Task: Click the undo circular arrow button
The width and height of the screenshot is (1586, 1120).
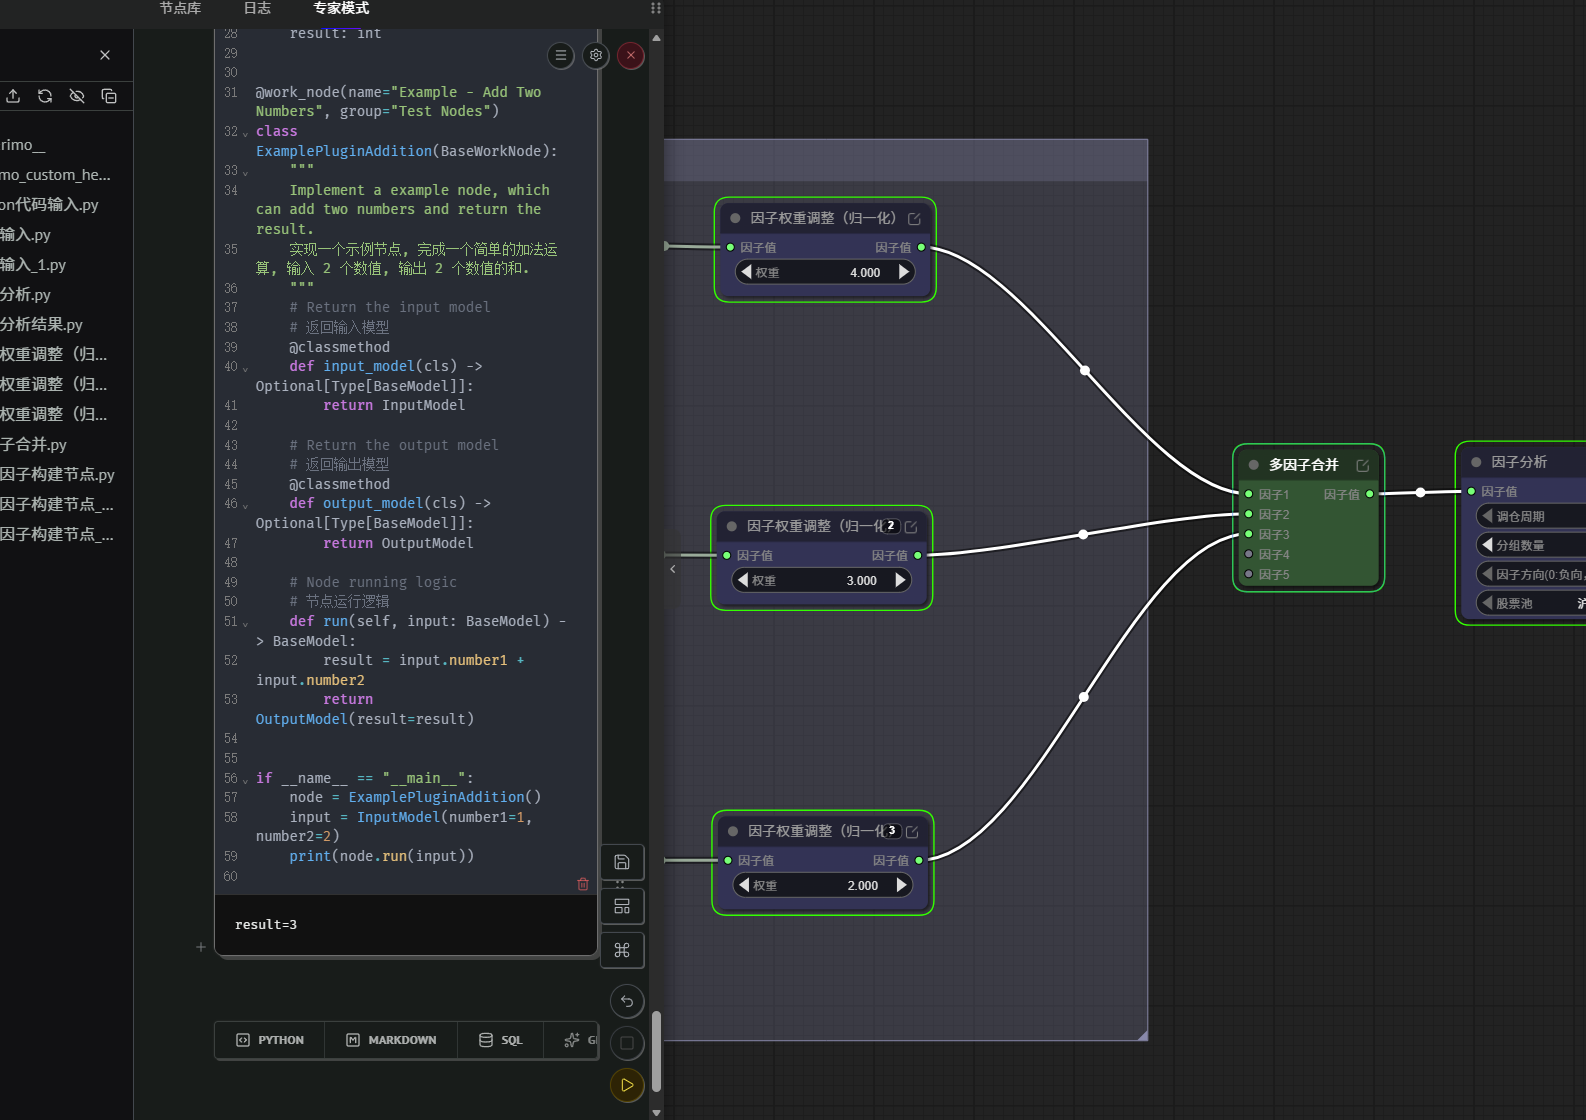Action: (x=627, y=1001)
